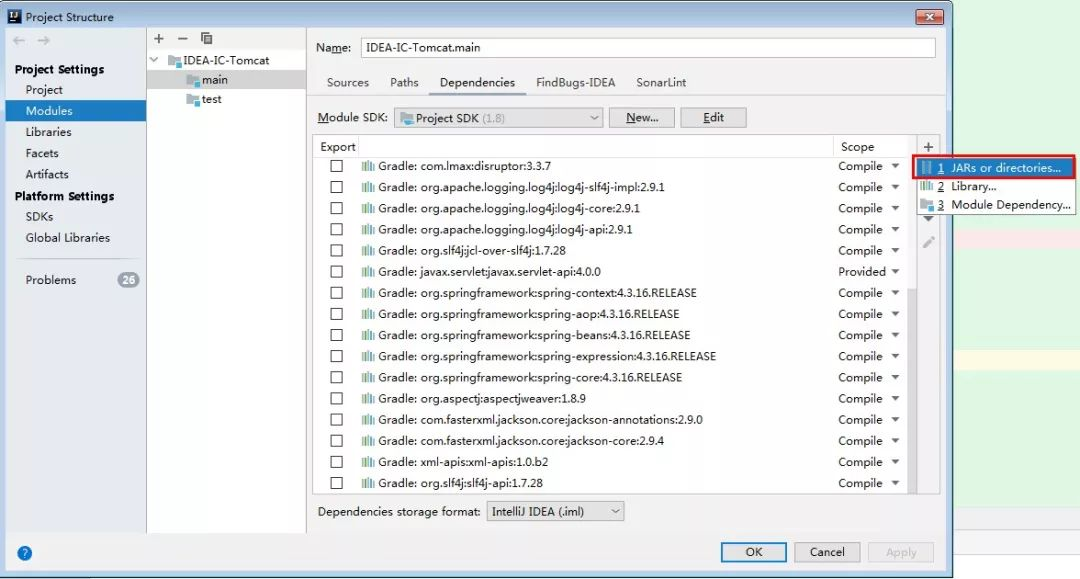Switch to the Paths tab
This screenshot has height=579, width=1080.
coord(404,83)
